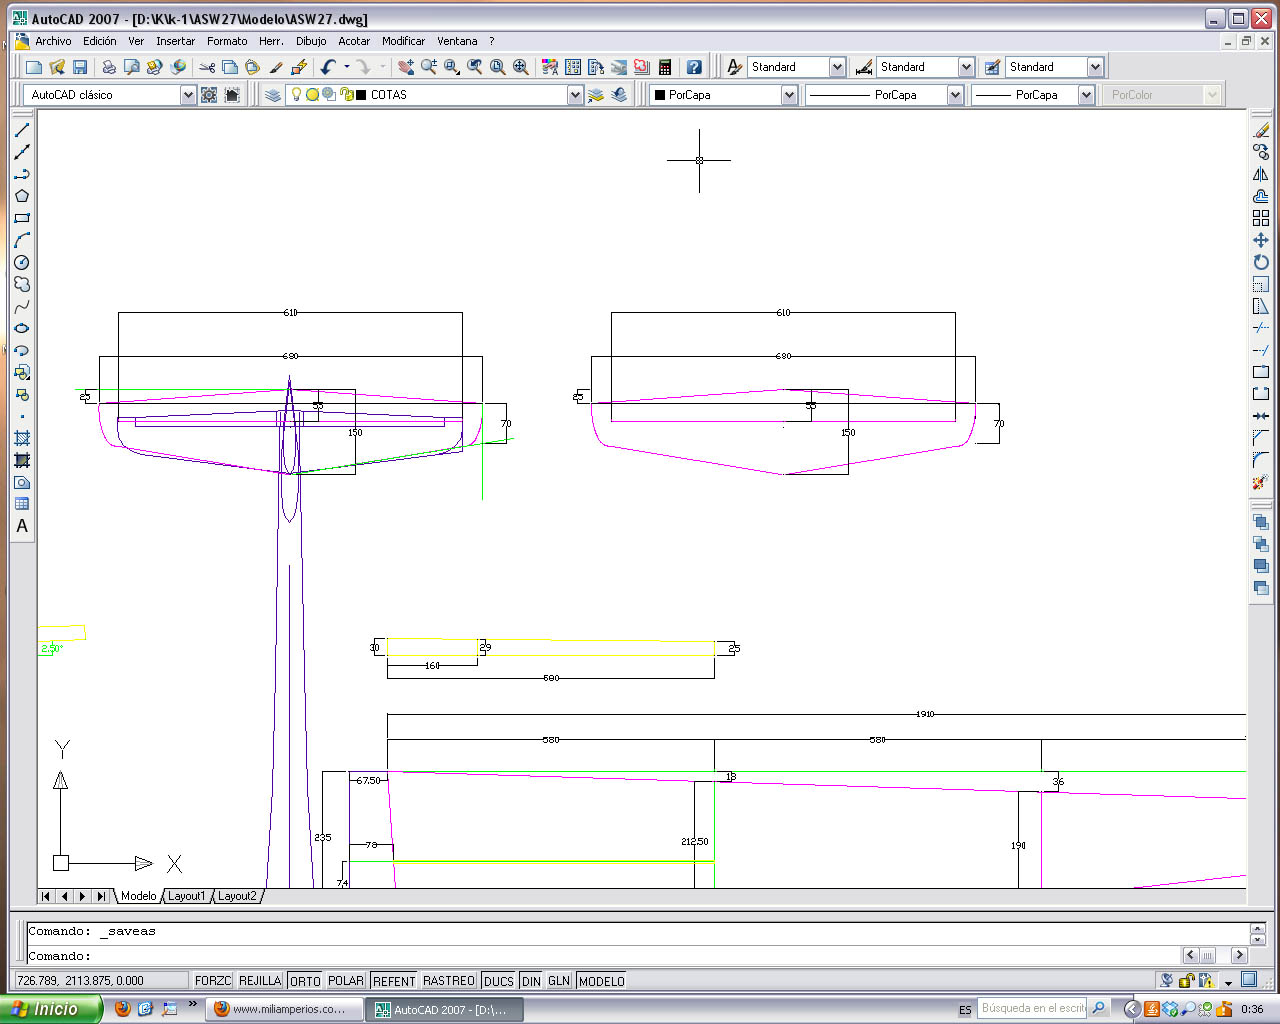This screenshot has width=1280, height=1024.
Task: Expand the COTAS layer dropdown
Action: click(x=575, y=95)
